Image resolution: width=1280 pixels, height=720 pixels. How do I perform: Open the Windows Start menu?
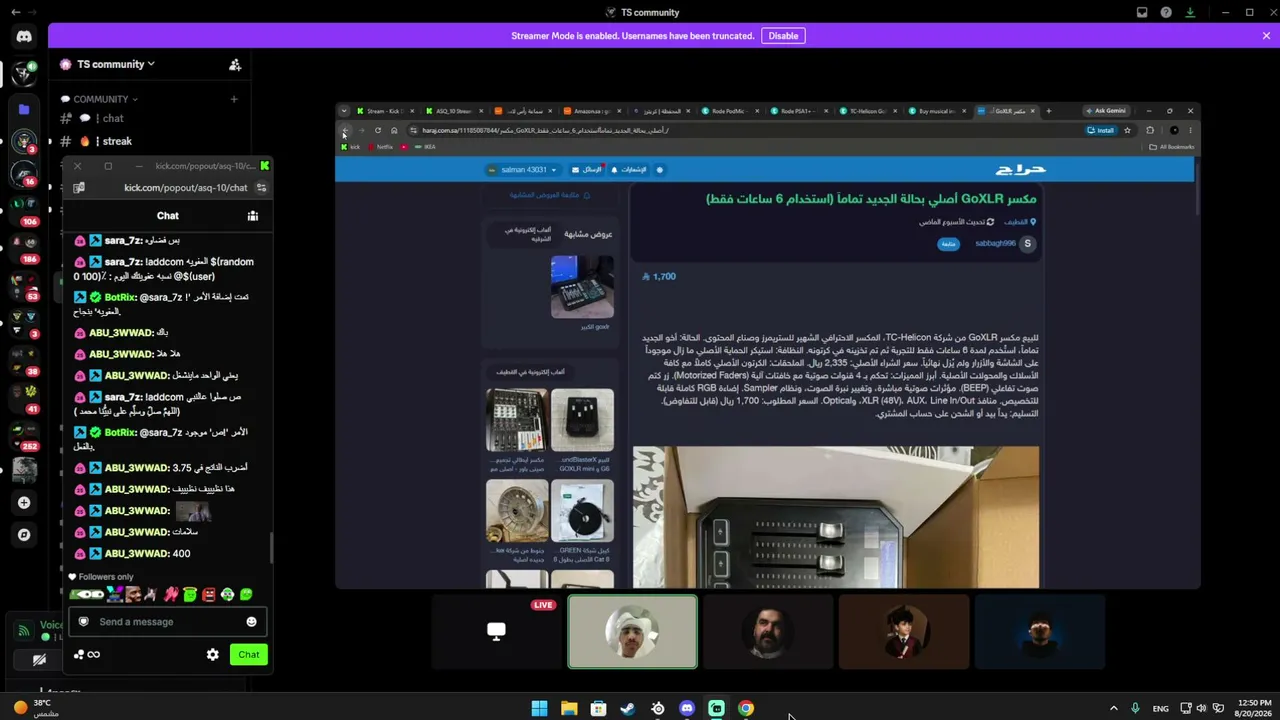pos(539,708)
